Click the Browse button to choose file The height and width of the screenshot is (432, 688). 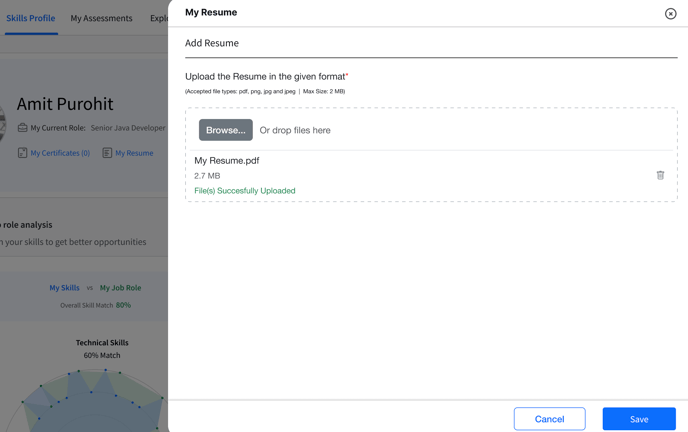(226, 130)
